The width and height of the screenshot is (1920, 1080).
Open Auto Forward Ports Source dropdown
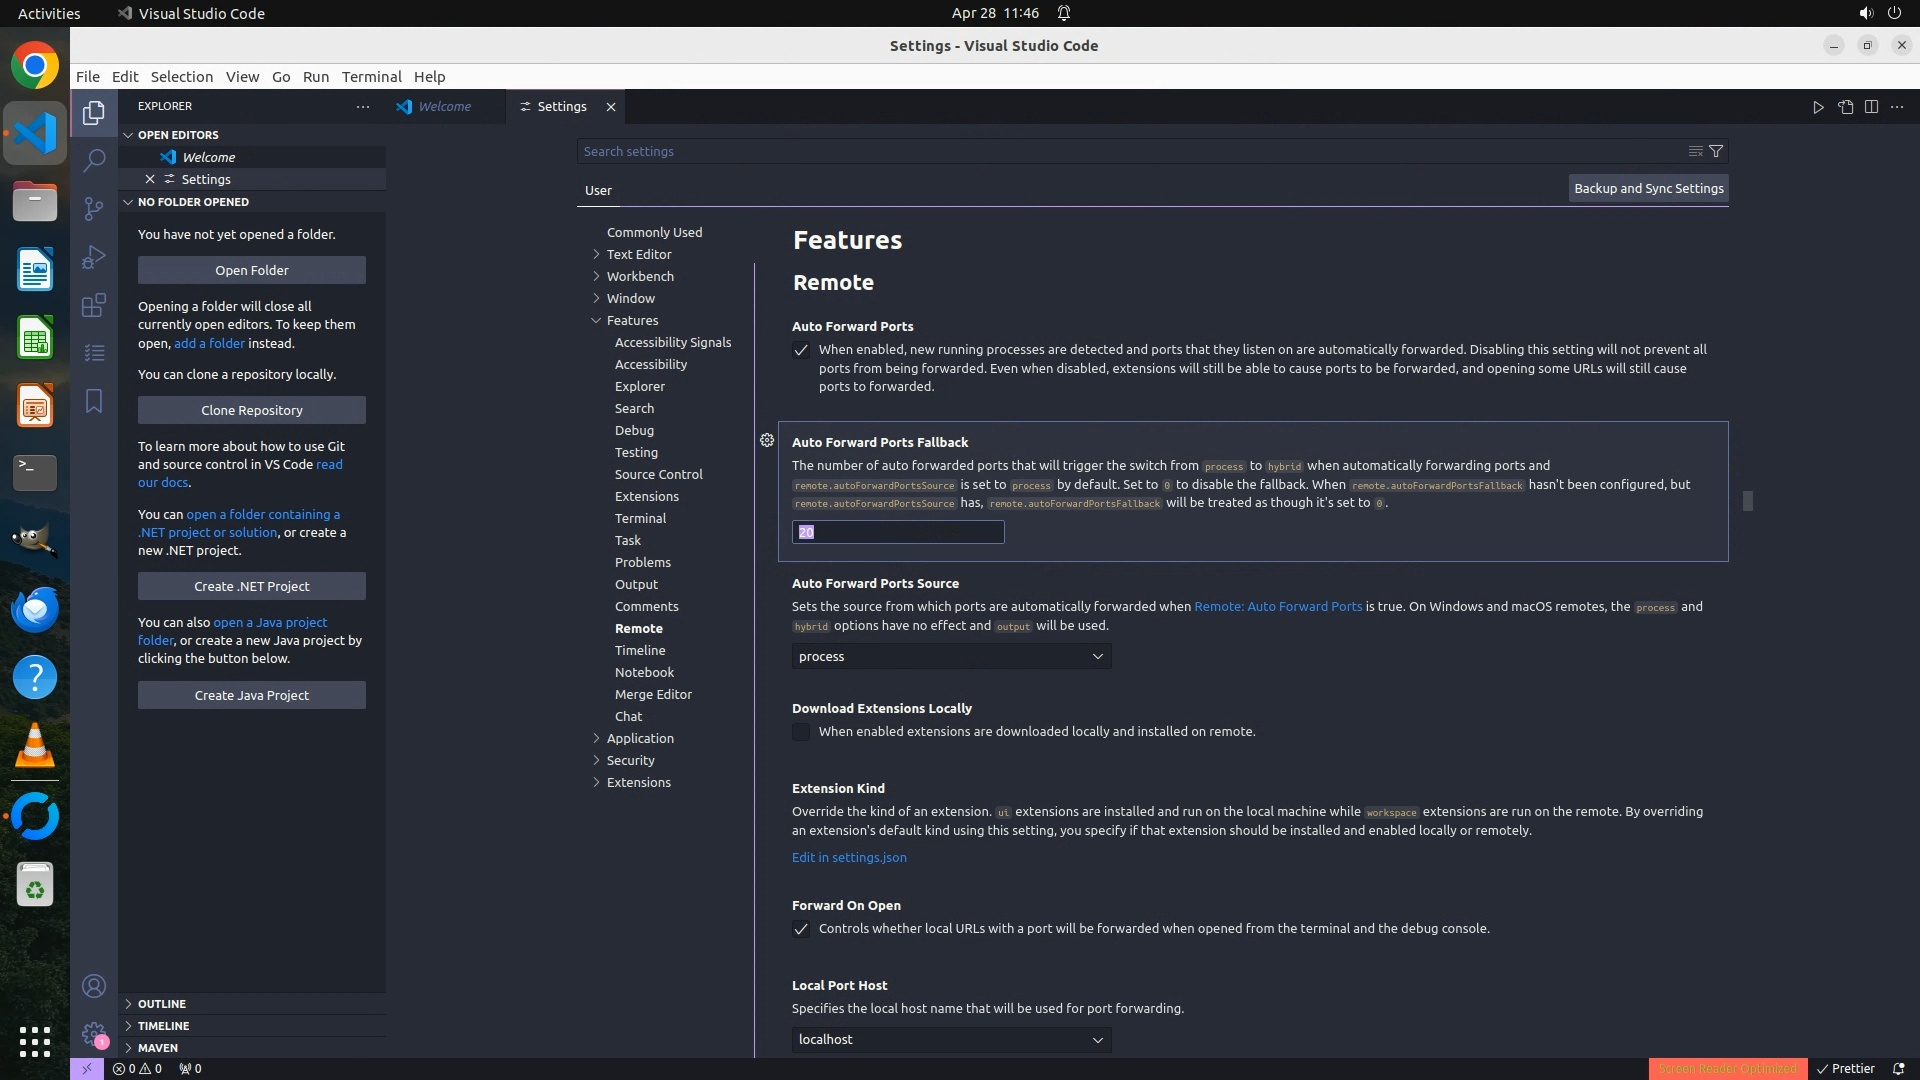pyautogui.click(x=951, y=656)
